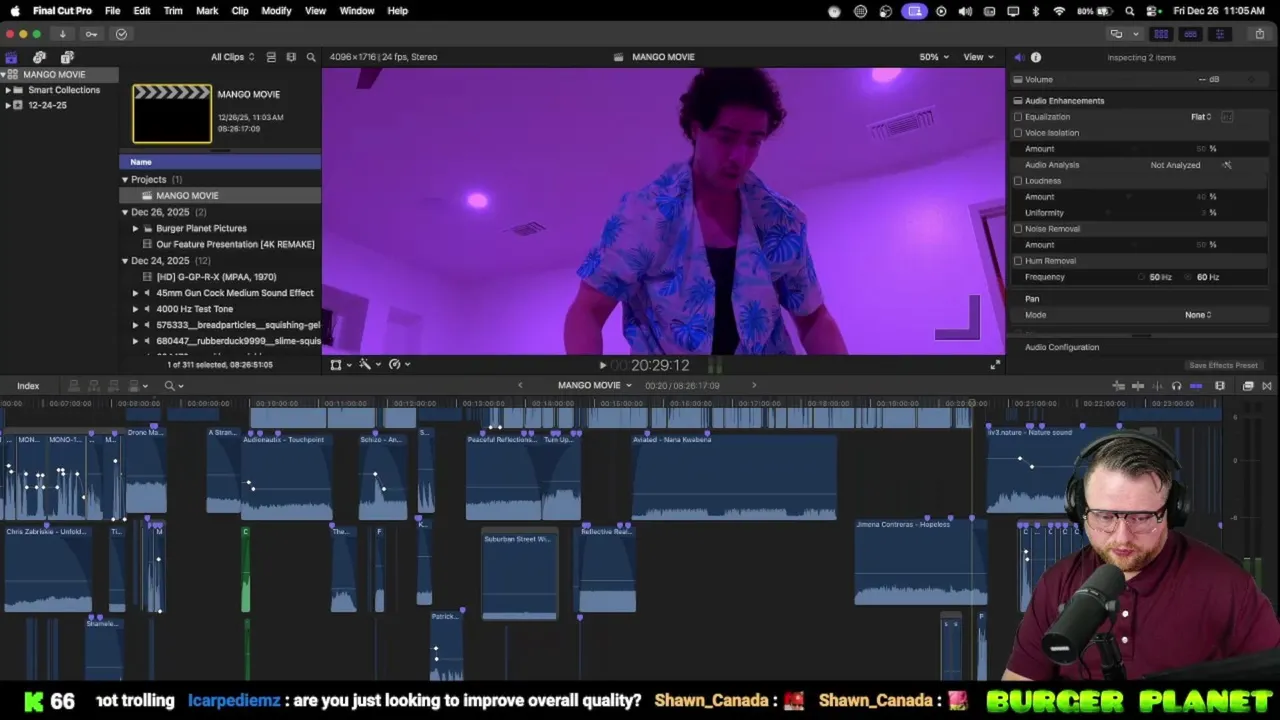1280x720 pixels.
Task: Open the Trim menu
Action: tap(173, 11)
